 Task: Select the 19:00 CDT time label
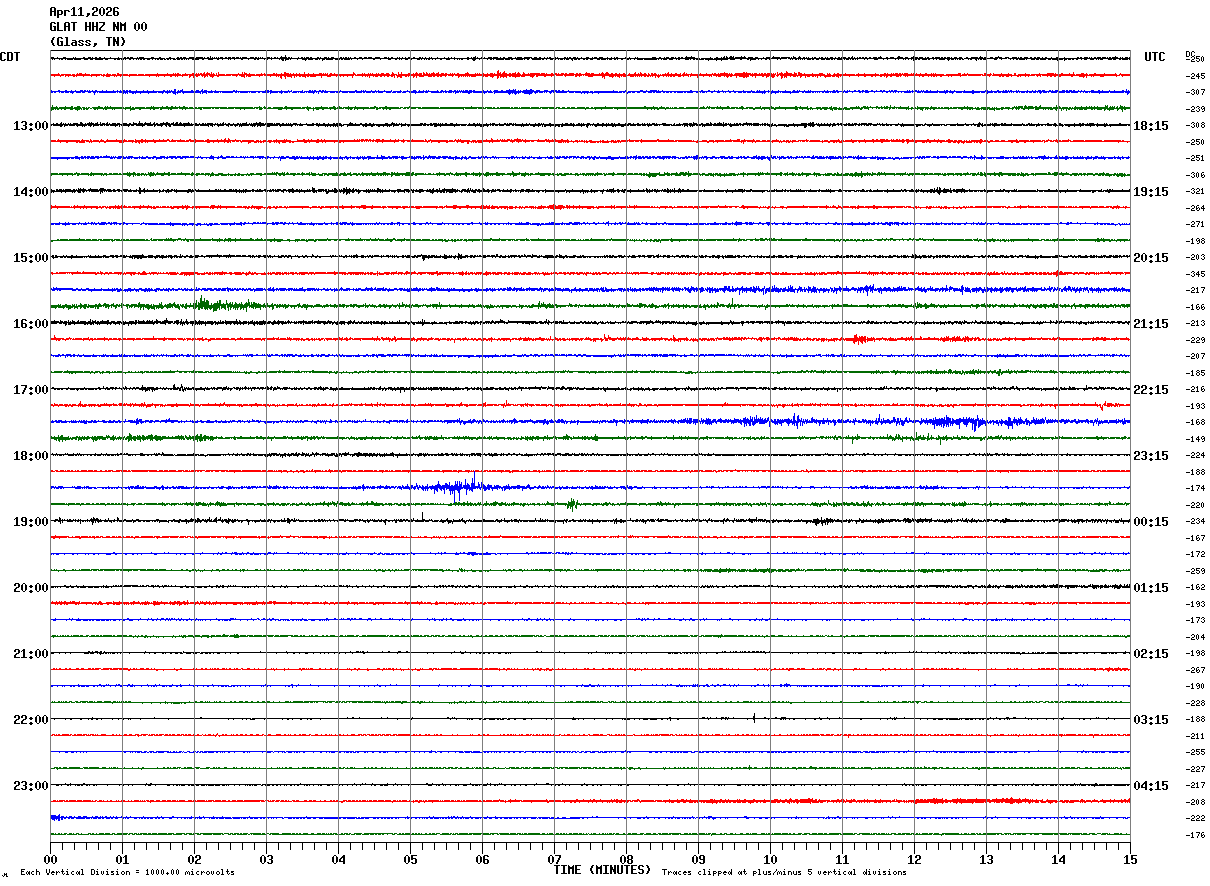click(31, 522)
